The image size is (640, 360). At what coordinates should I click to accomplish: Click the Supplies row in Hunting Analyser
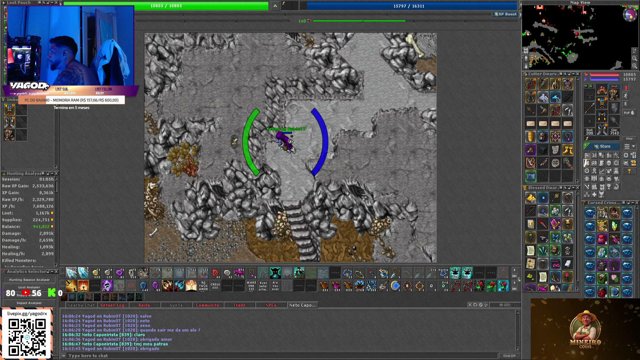(x=28, y=220)
